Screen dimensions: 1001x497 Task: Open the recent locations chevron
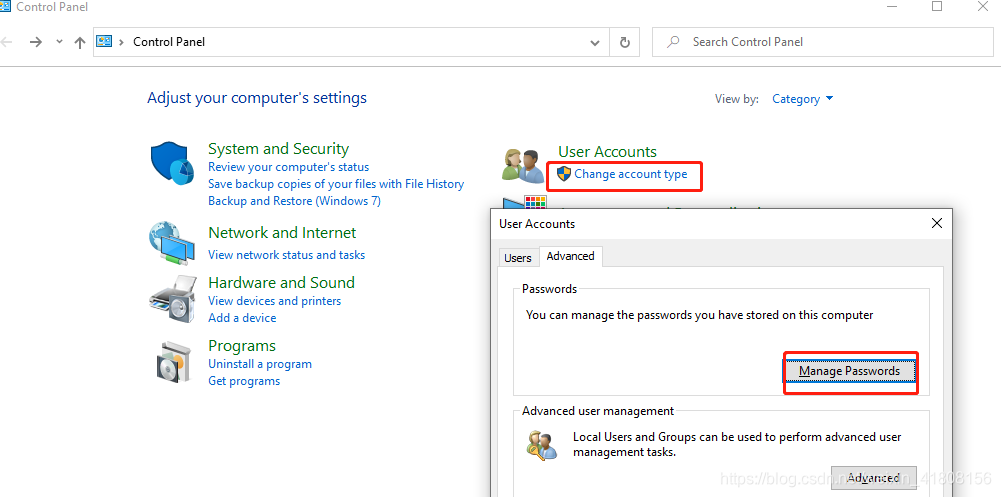pos(59,41)
